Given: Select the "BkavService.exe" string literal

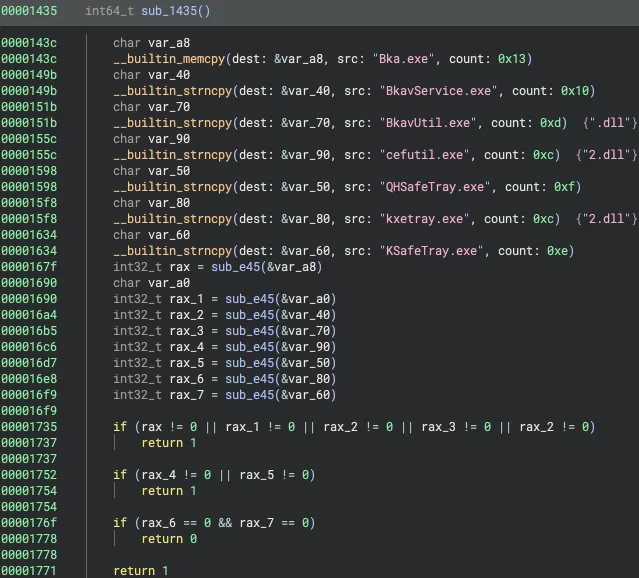Looking at the screenshot, I should (x=438, y=91).
